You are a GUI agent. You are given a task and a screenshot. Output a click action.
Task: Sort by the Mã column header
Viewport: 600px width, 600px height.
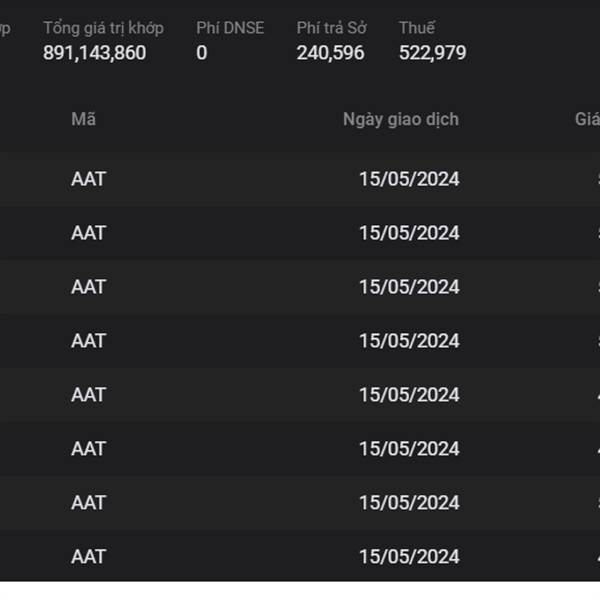83,119
